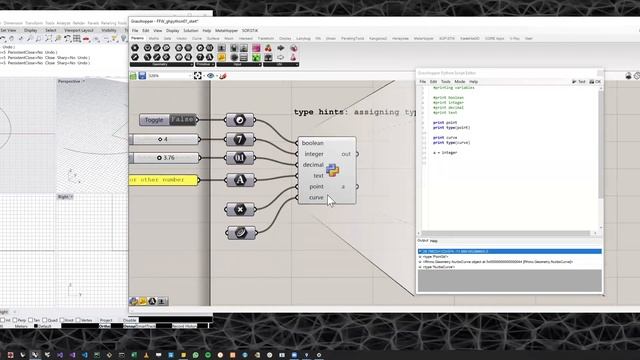Select the Text 'A' parameter icon in Primitive panel
640x360 pixels.
point(209,58)
